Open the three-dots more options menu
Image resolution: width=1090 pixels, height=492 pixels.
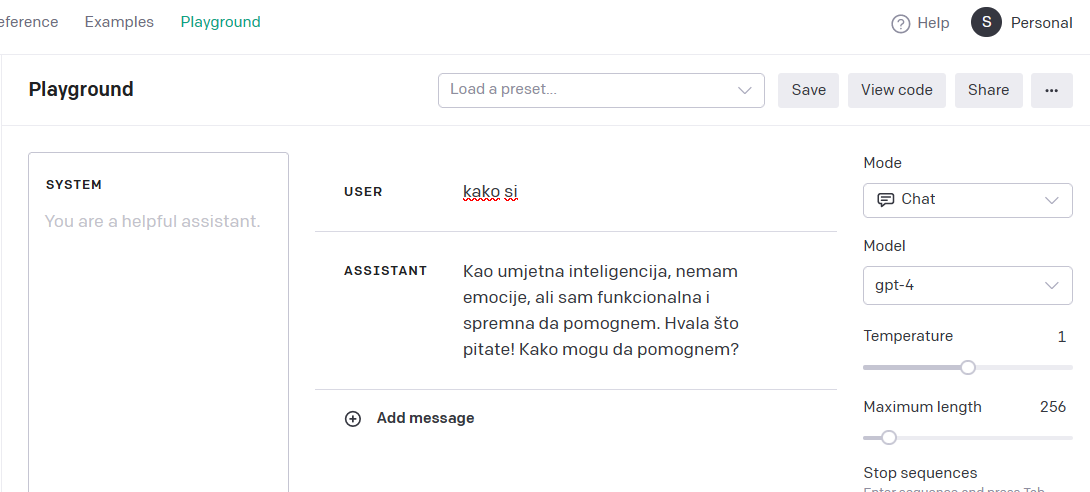point(1052,90)
